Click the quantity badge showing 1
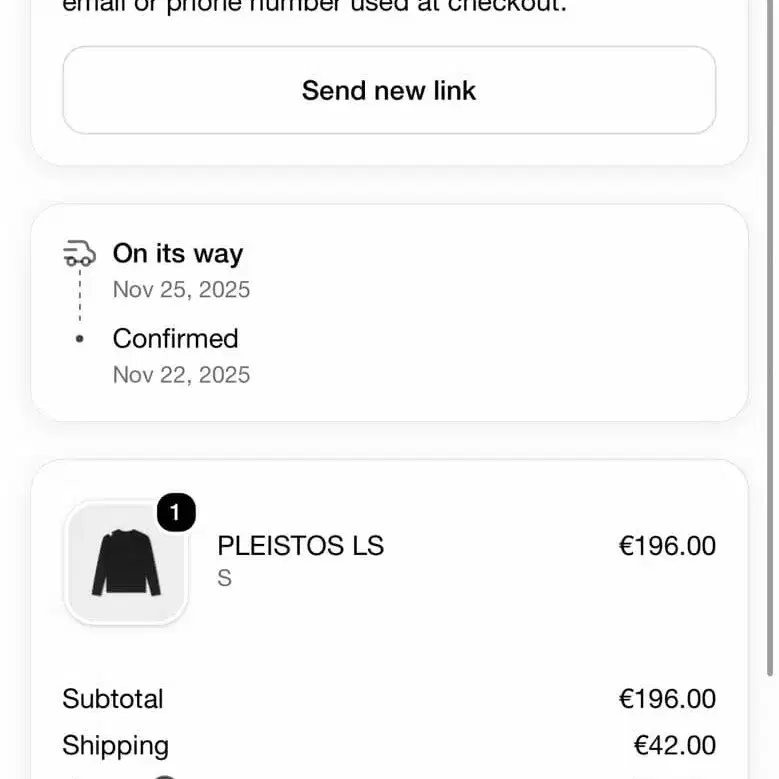The width and height of the screenshot is (779, 779). point(176,512)
